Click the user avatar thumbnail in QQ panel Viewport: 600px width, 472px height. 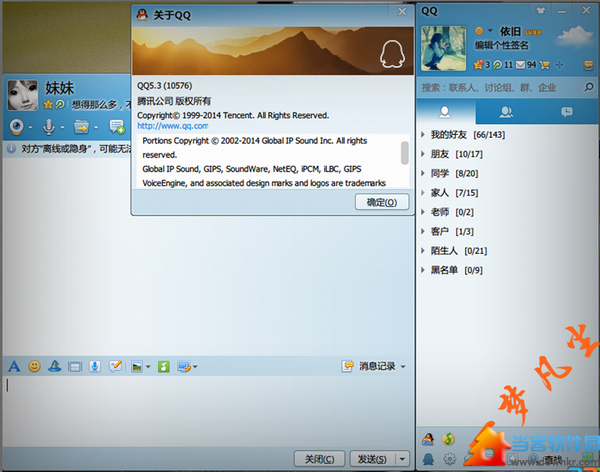[x=443, y=48]
